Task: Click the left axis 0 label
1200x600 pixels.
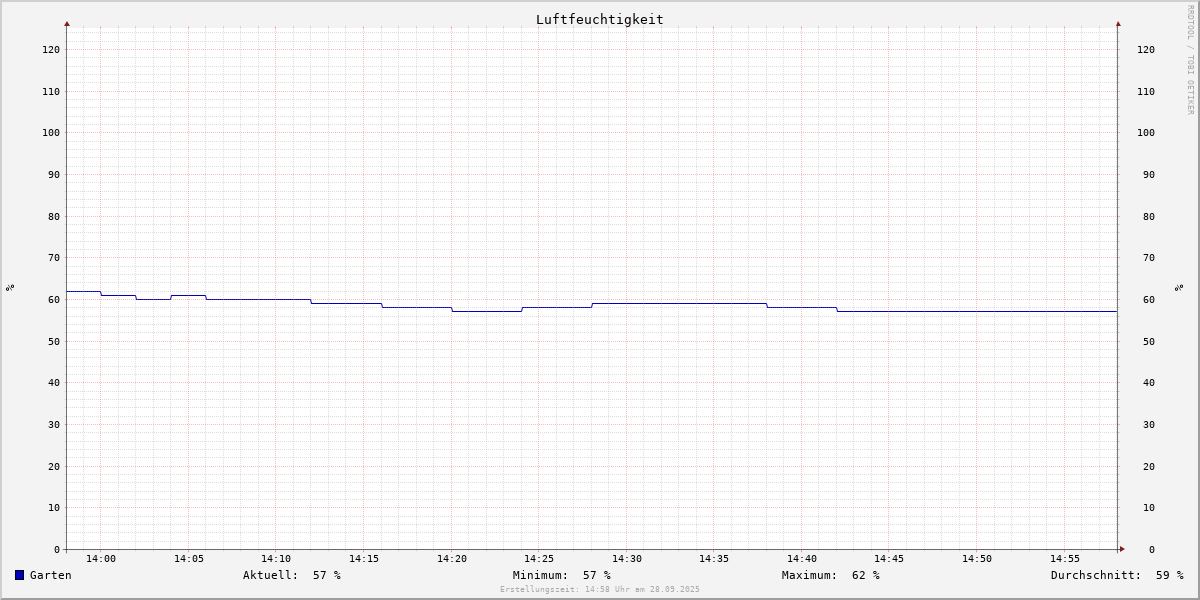Action: point(57,549)
